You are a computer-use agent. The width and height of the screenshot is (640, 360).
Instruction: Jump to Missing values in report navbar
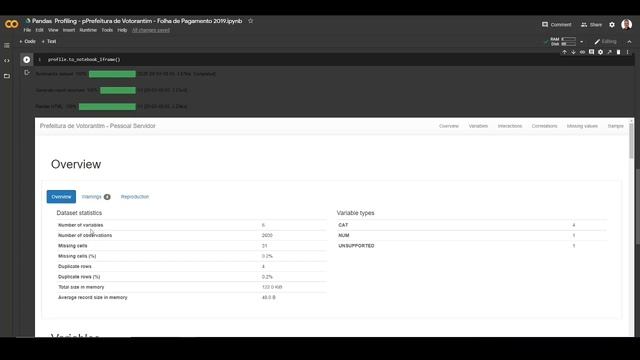click(x=582, y=126)
